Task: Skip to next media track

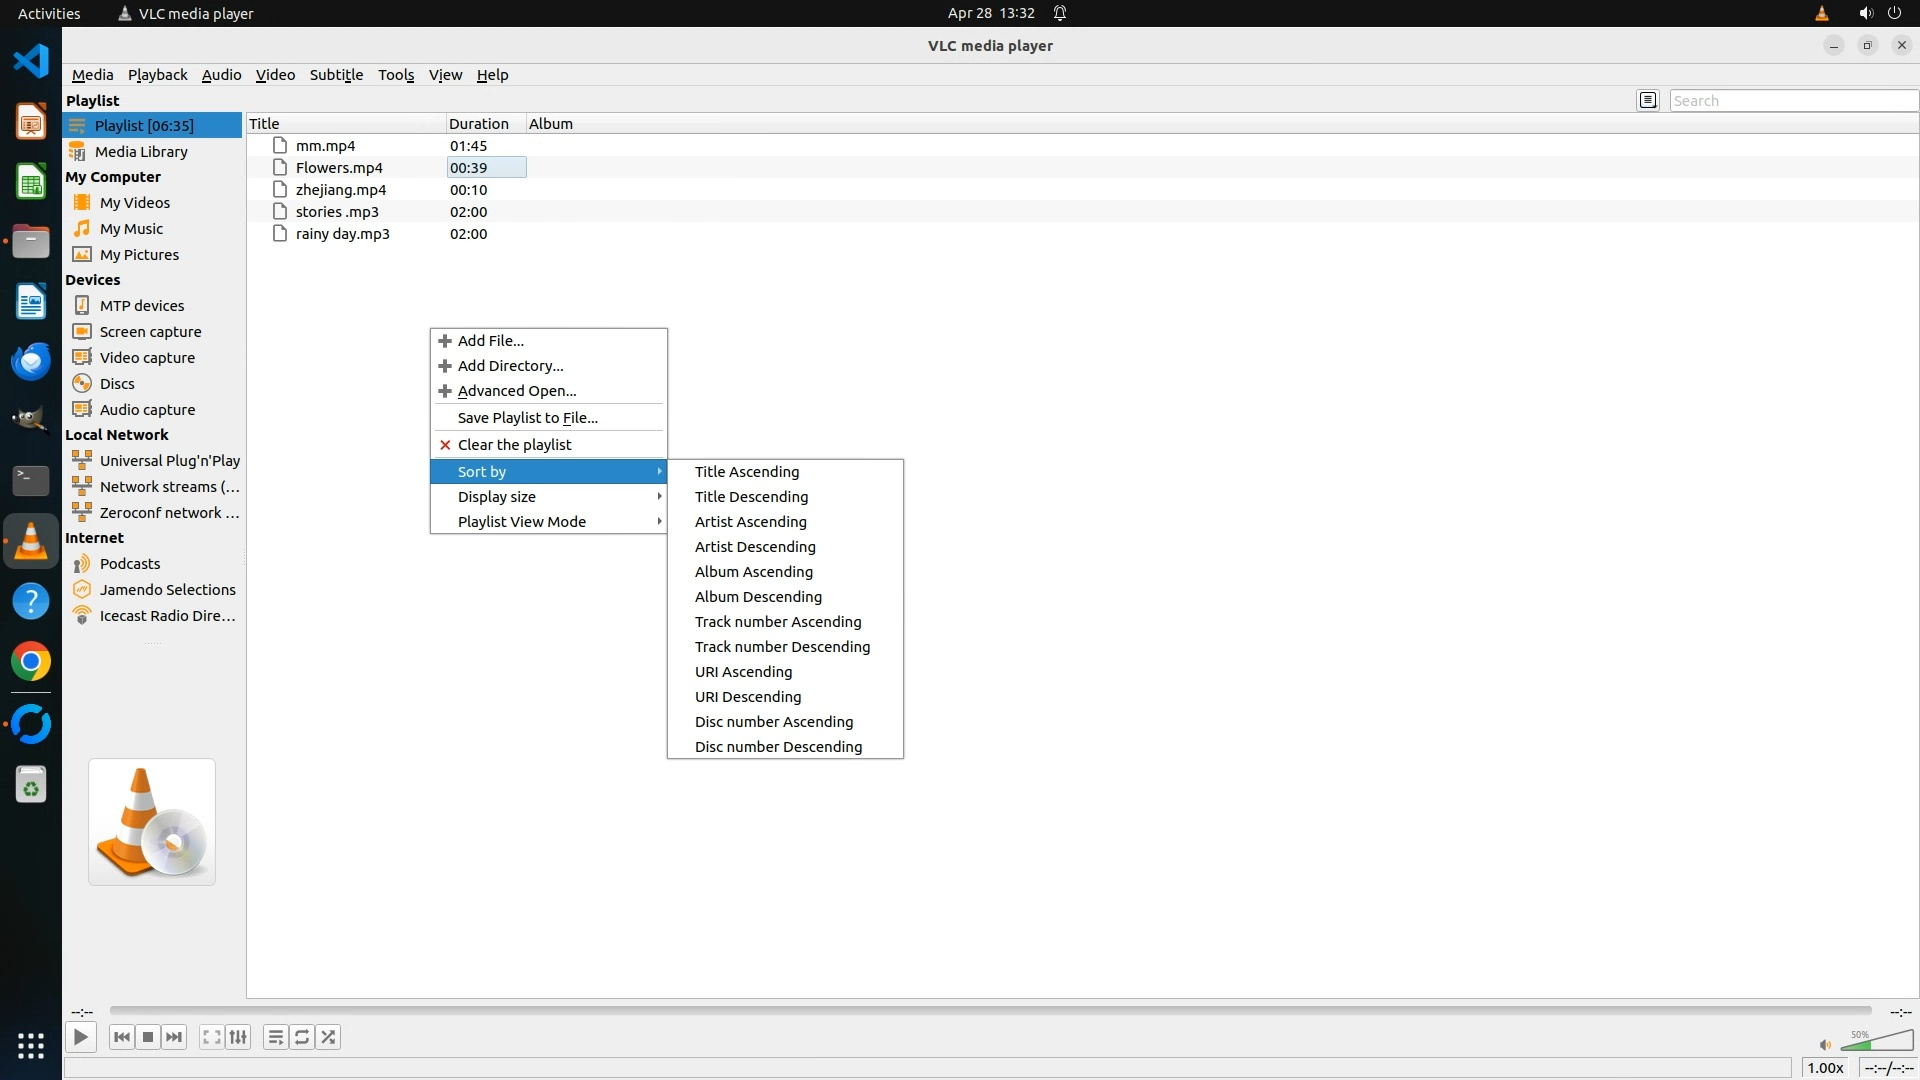Action: coord(174,1037)
